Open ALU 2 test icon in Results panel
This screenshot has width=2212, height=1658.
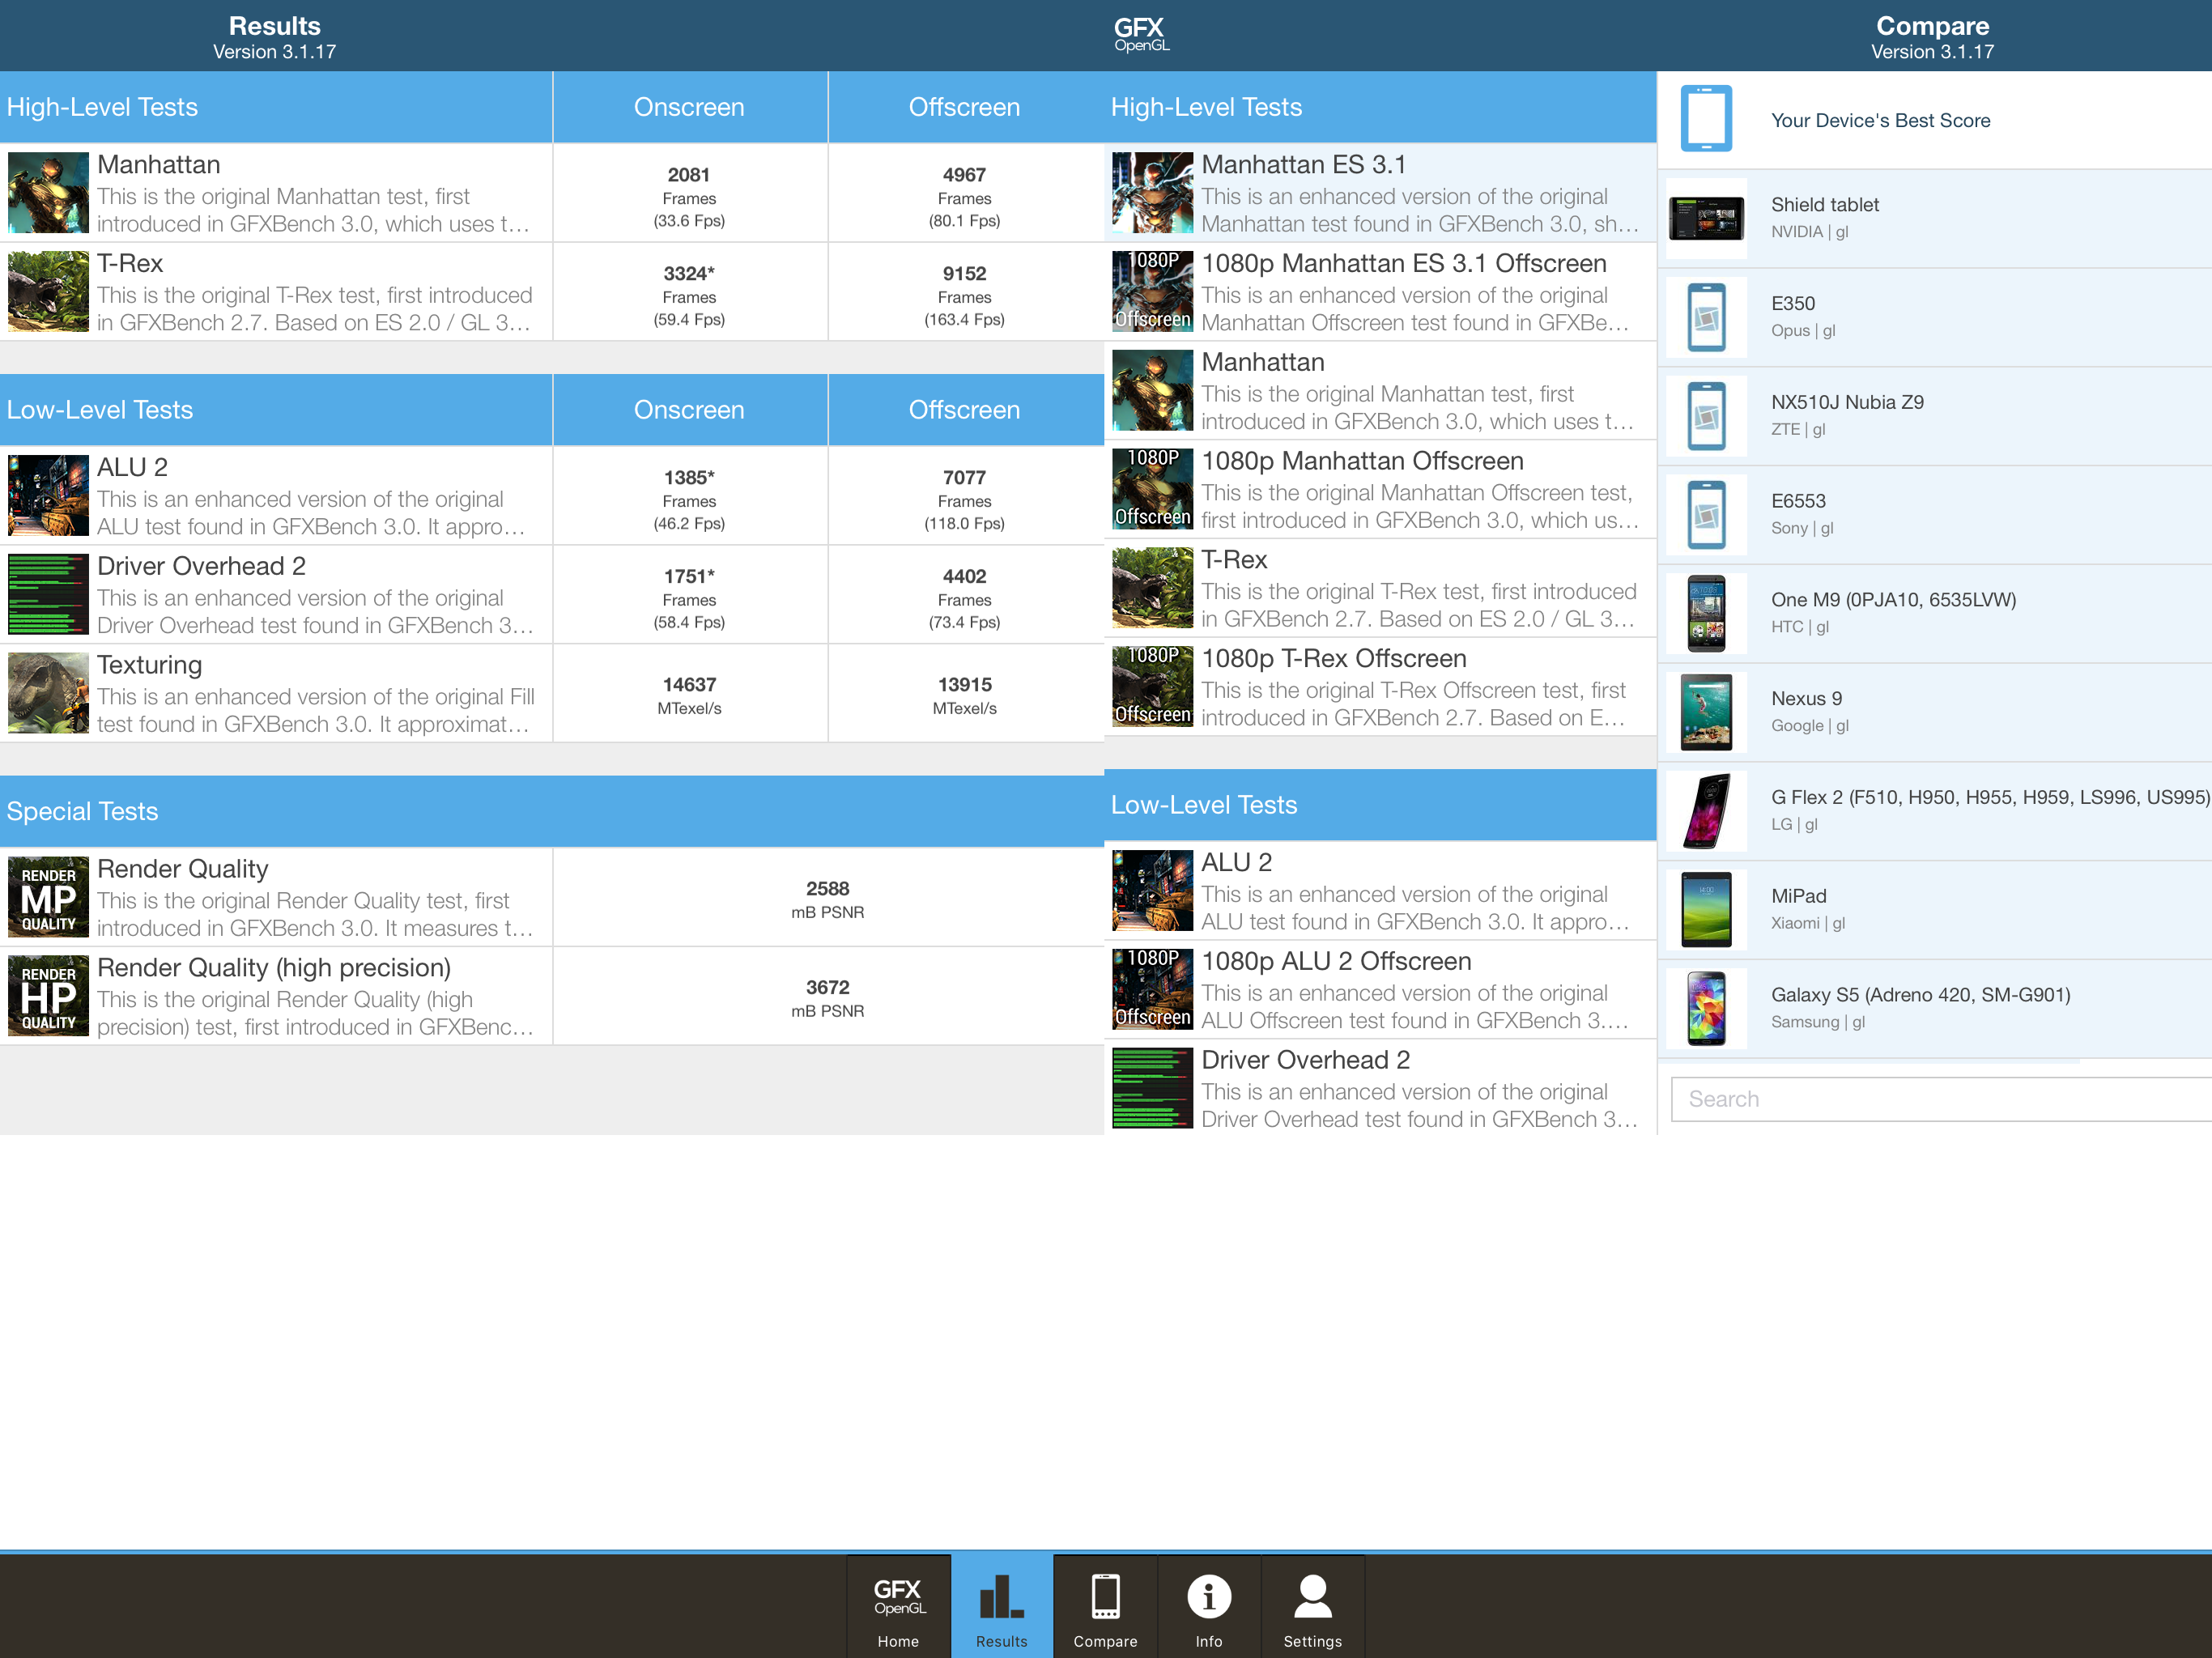point(48,495)
